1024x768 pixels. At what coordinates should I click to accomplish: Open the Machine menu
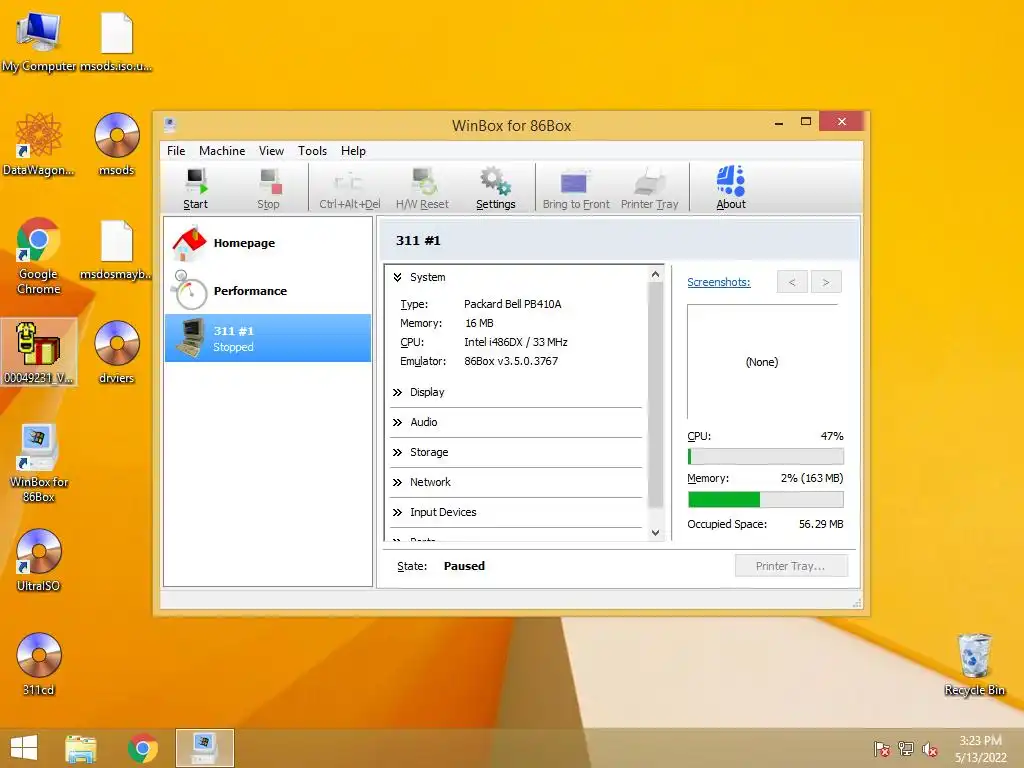[222, 151]
